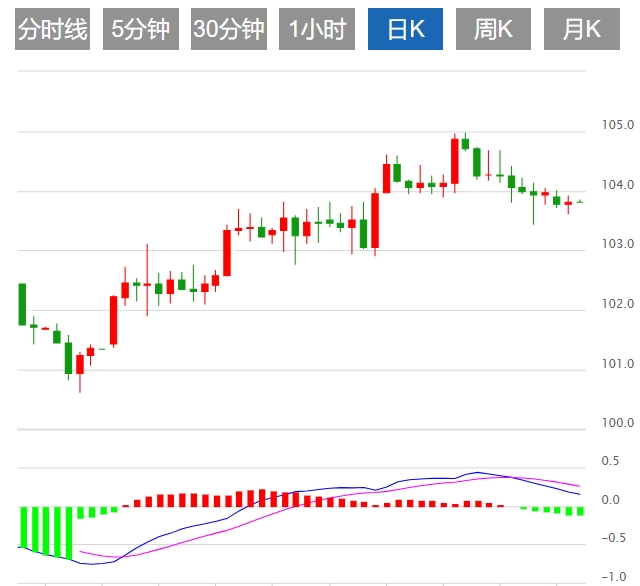Select the 30分钟 interval tab
The image size is (640, 586).
pos(229,29)
